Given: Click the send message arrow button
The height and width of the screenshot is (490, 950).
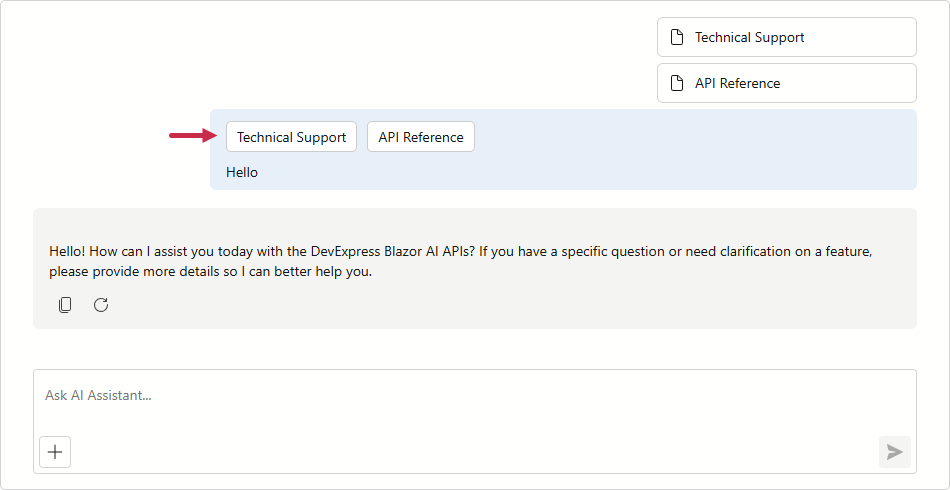Looking at the screenshot, I should click(895, 452).
